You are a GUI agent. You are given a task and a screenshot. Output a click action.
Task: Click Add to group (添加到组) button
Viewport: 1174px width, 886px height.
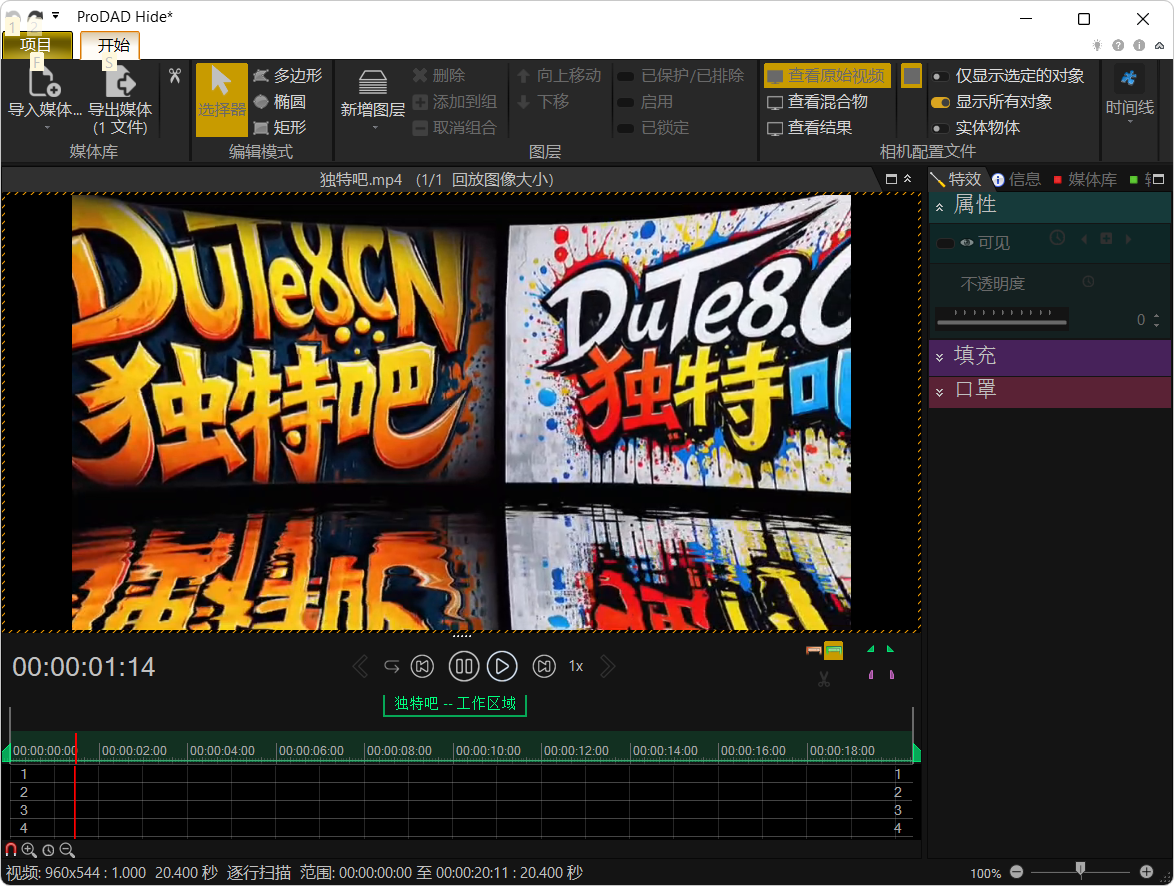point(455,102)
